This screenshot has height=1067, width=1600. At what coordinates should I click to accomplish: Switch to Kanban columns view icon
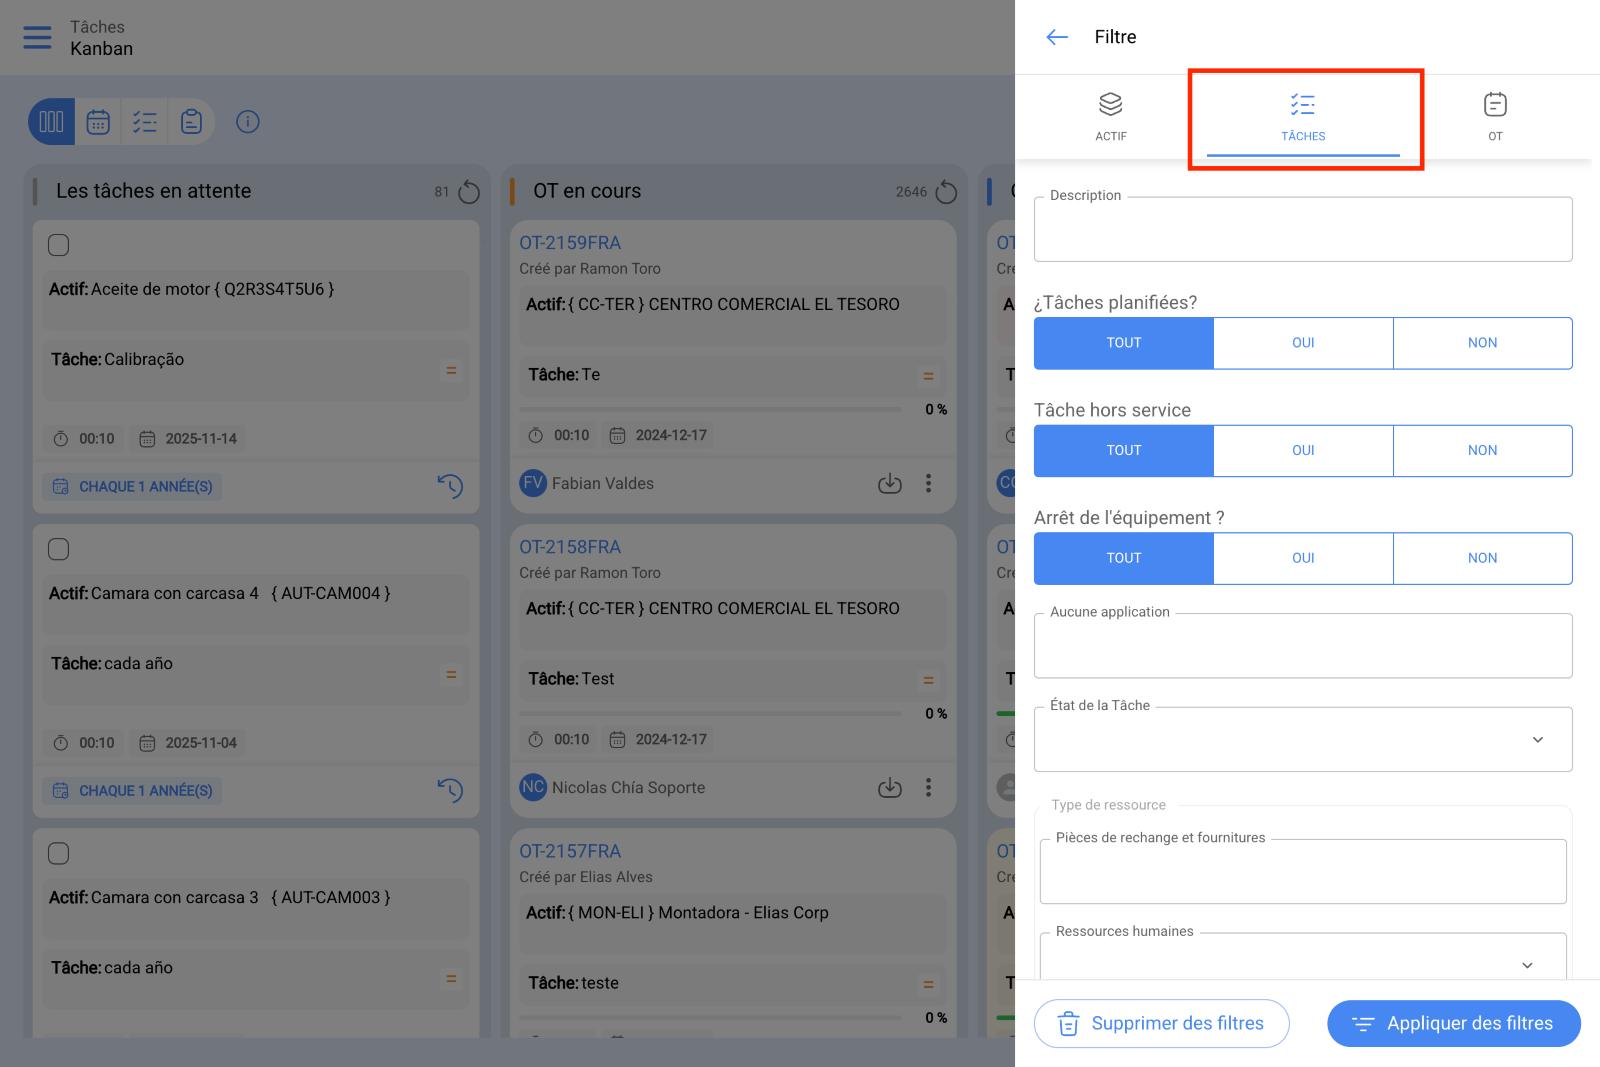(51, 122)
